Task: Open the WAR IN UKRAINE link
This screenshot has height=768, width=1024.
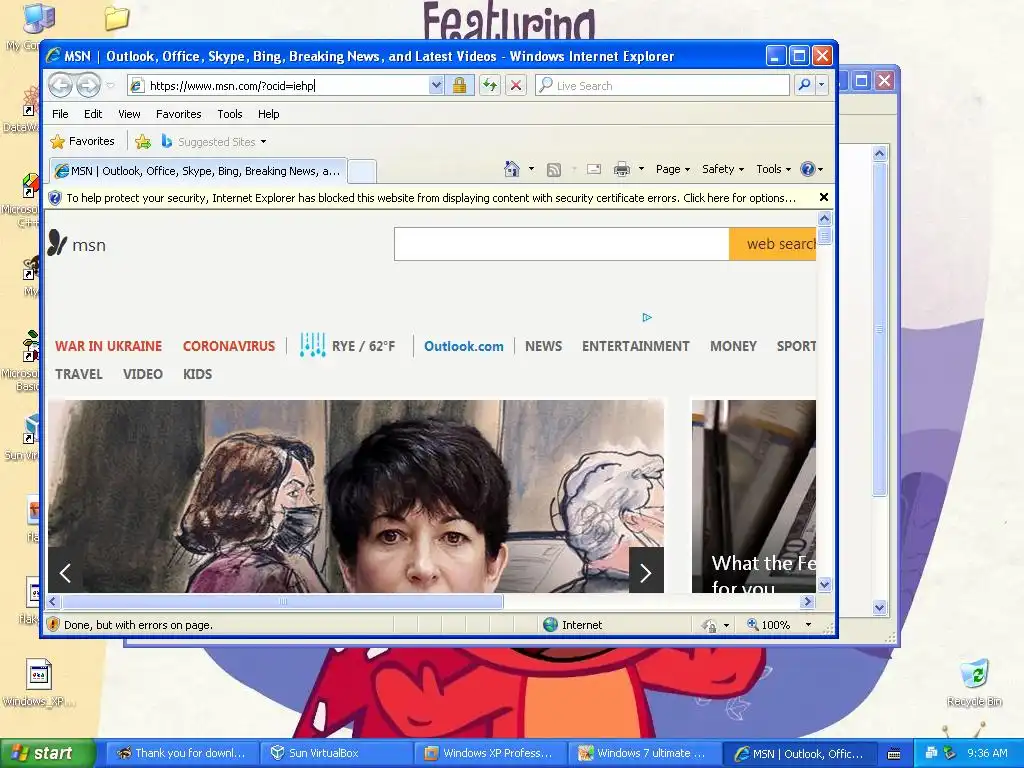Action: tap(108, 346)
